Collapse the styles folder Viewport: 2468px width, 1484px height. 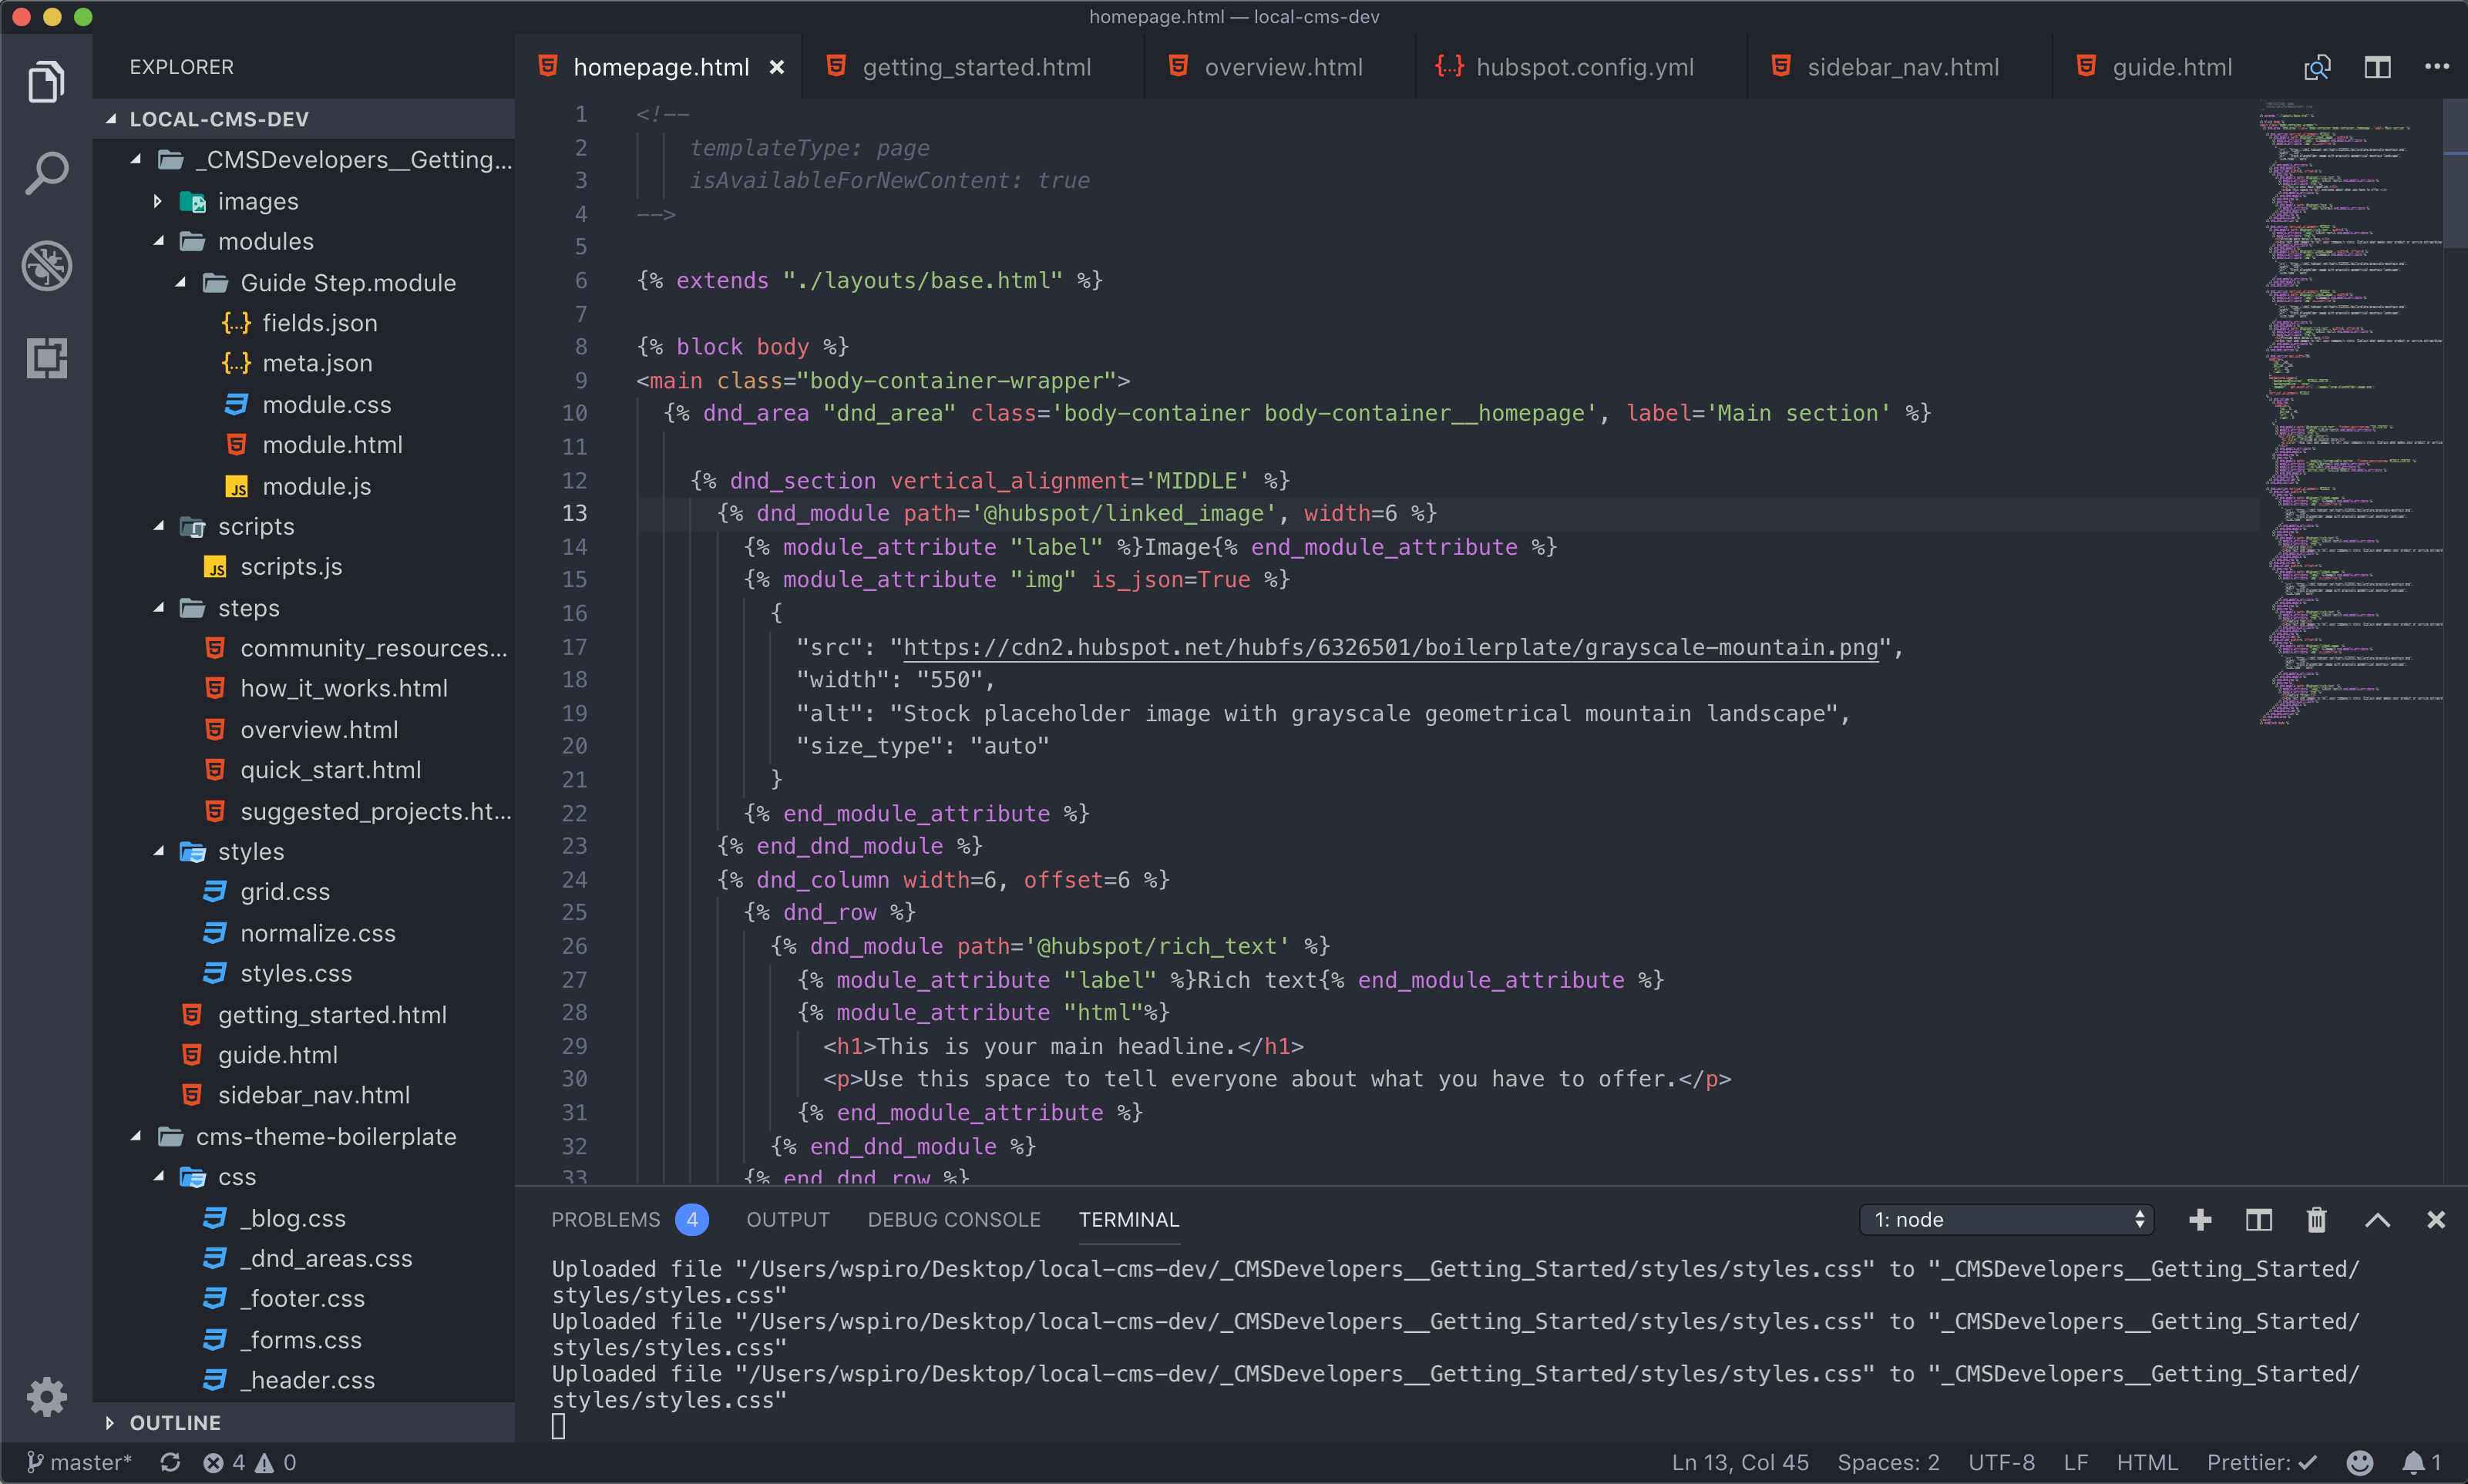[158, 851]
